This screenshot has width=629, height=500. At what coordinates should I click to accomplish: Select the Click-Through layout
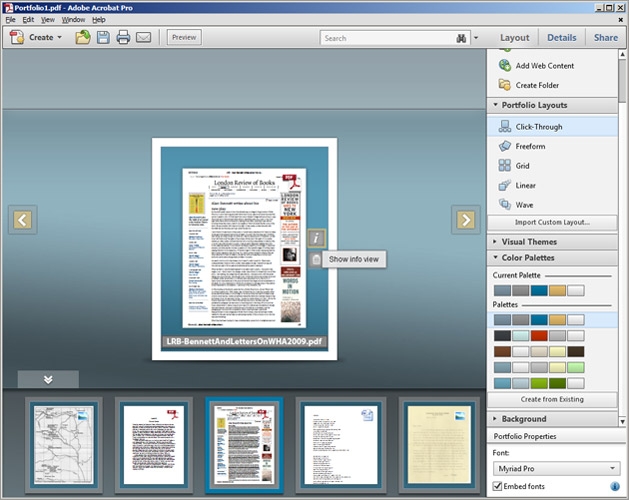tap(552, 127)
